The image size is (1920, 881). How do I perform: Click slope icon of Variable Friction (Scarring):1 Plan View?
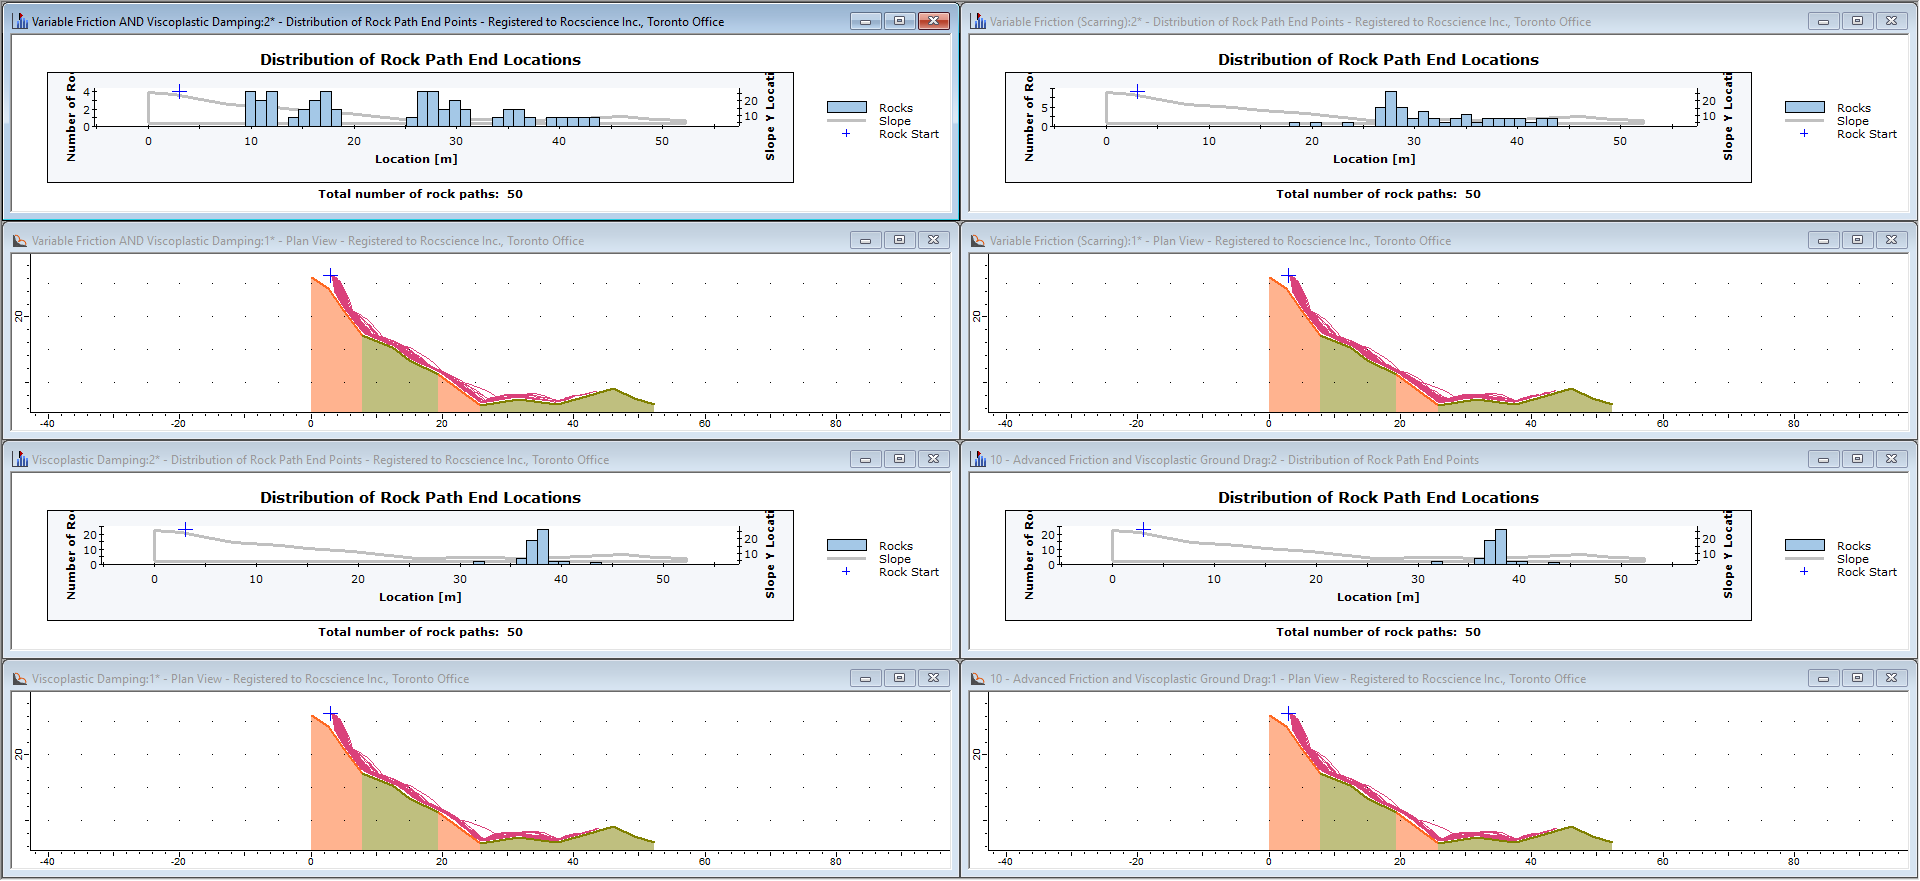coord(978,240)
